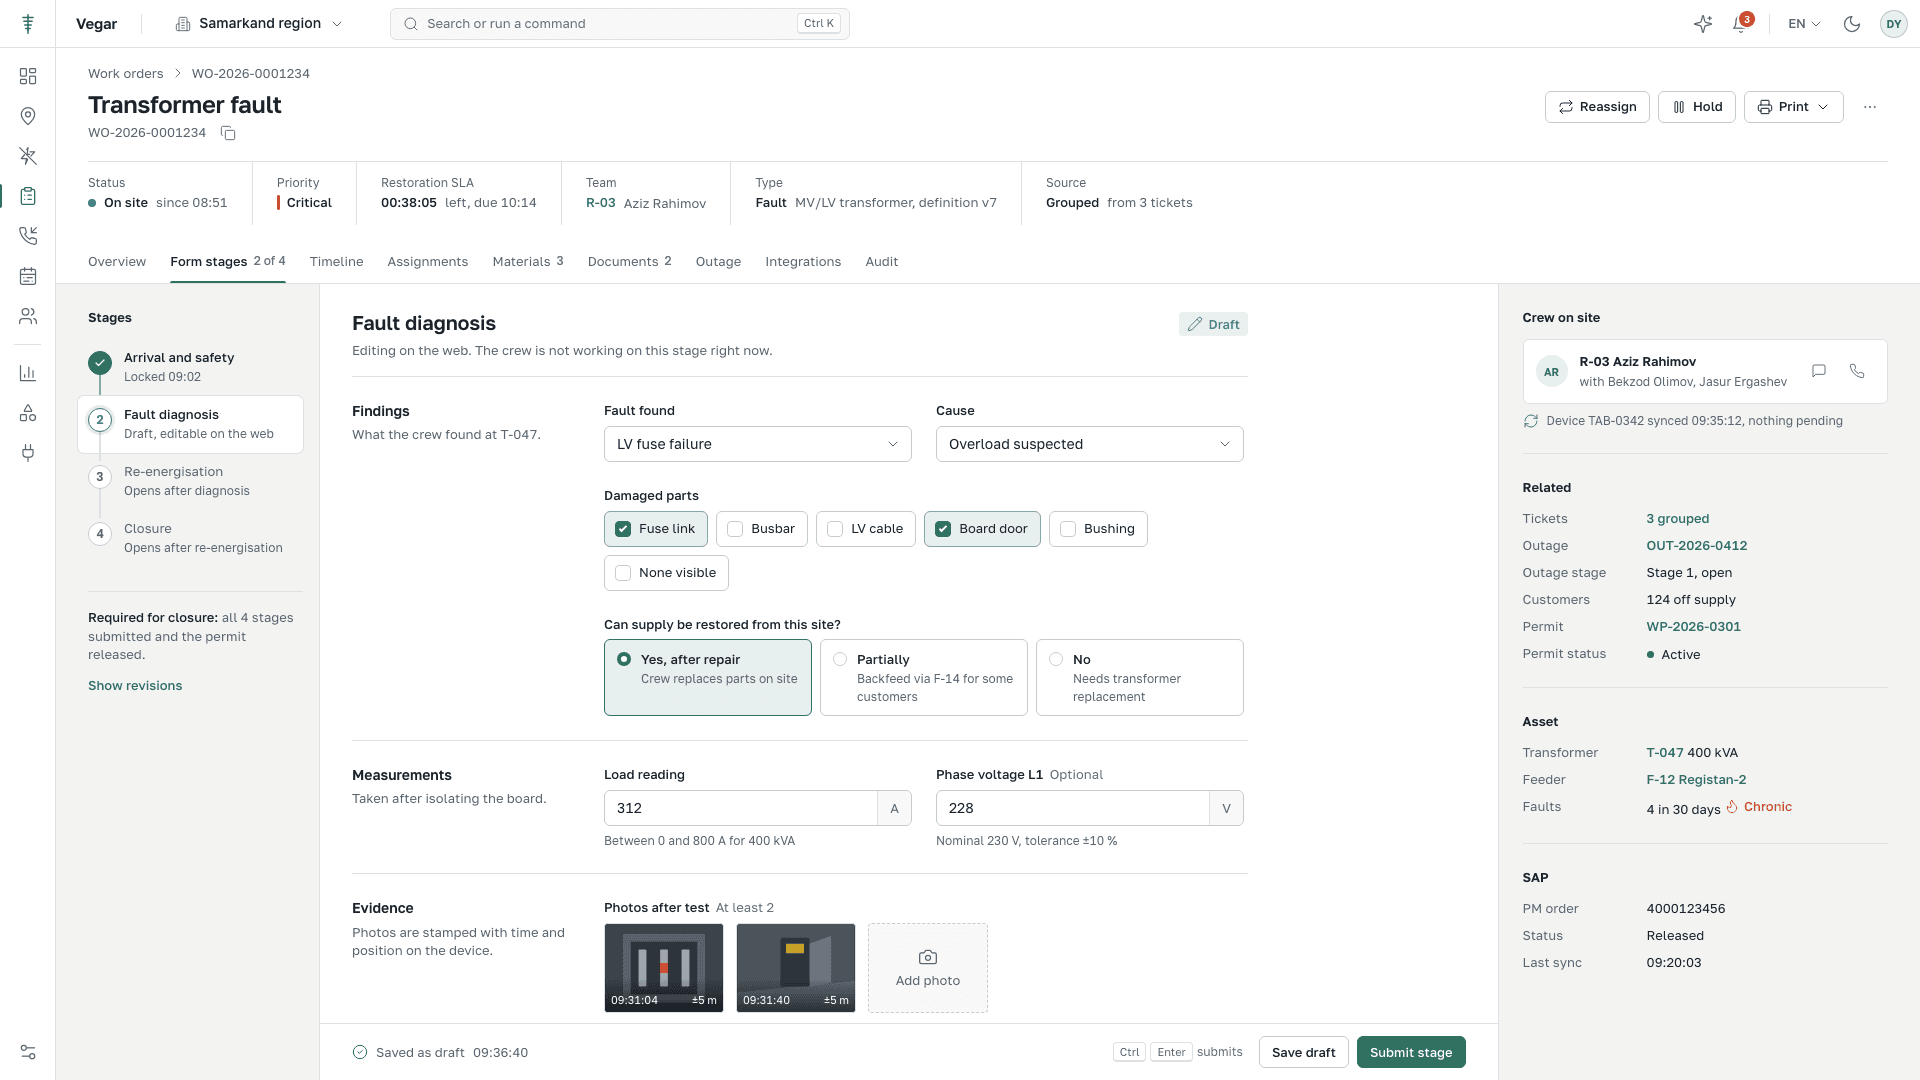1920x1080 pixels.
Task: Open the Fault found dropdown
Action: (x=758, y=444)
